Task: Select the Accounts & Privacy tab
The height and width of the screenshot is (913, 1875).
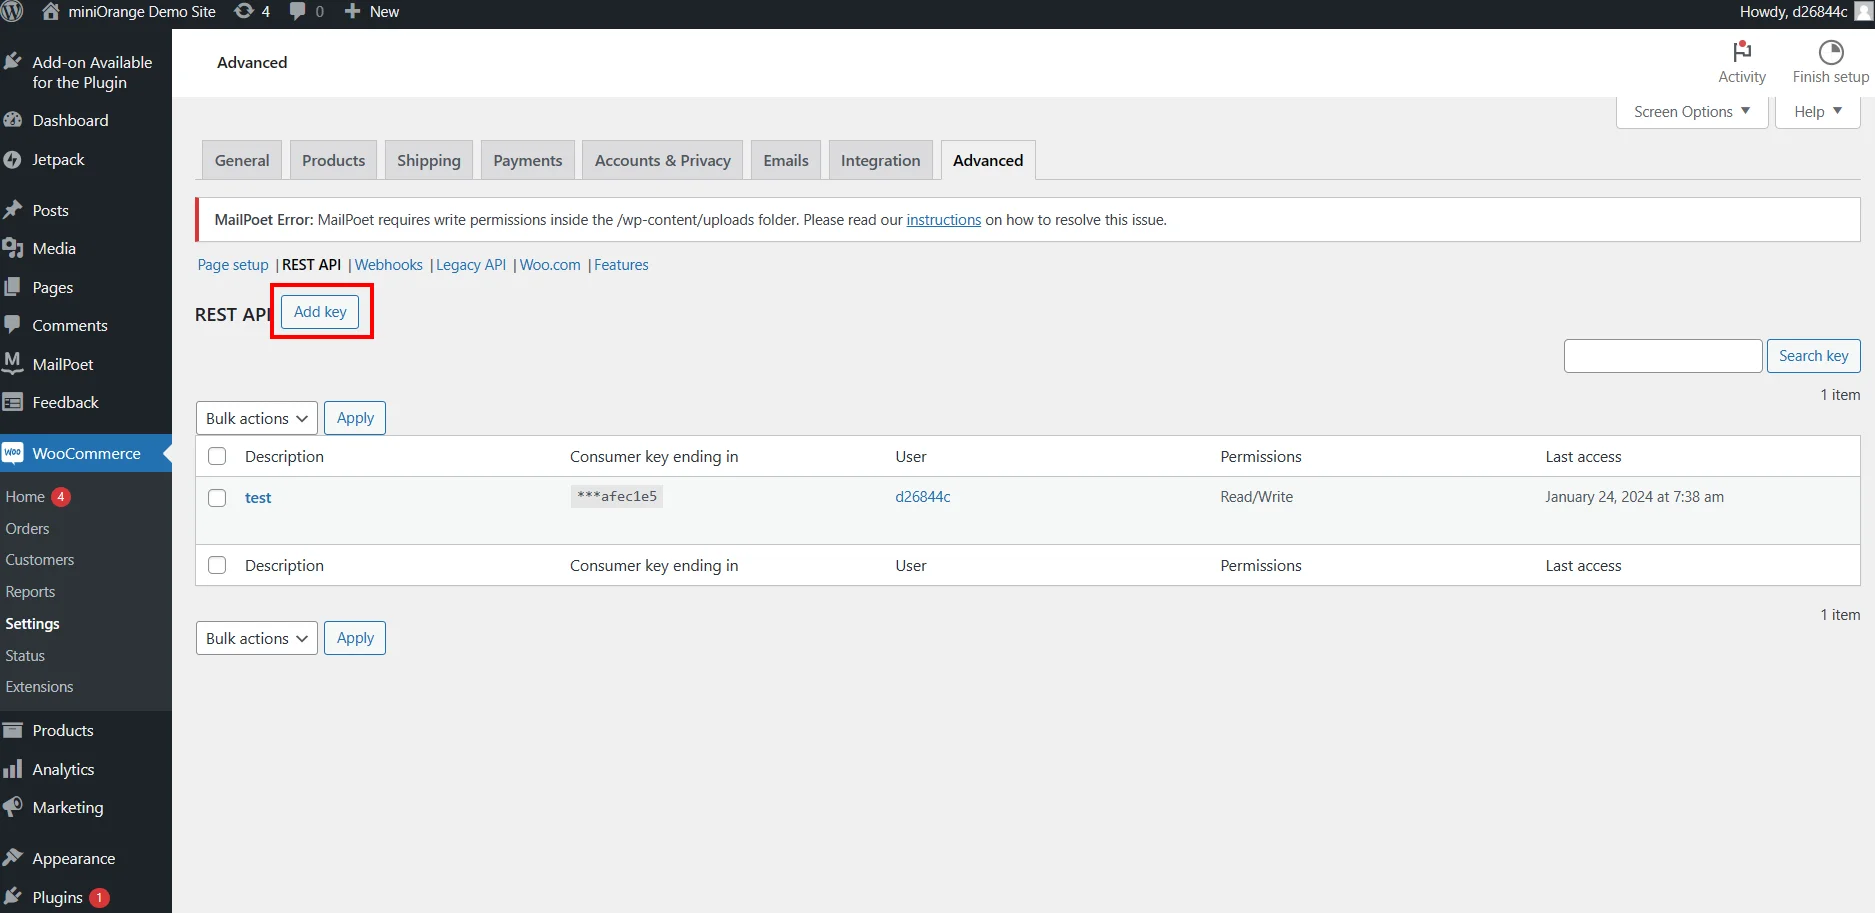Action: [662, 160]
